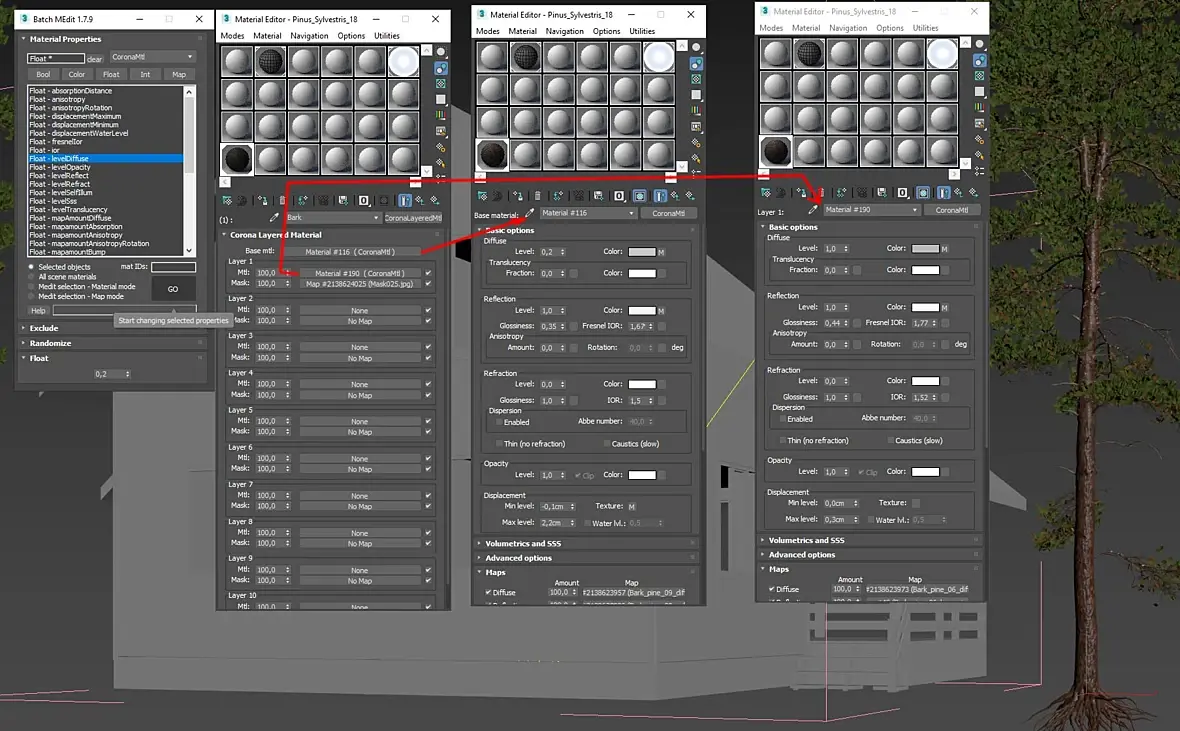This screenshot has width=1180, height=731.
Task: Open CoronaMtl material type dropdown in Batch MEdit
Action: [x=153, y=57]
